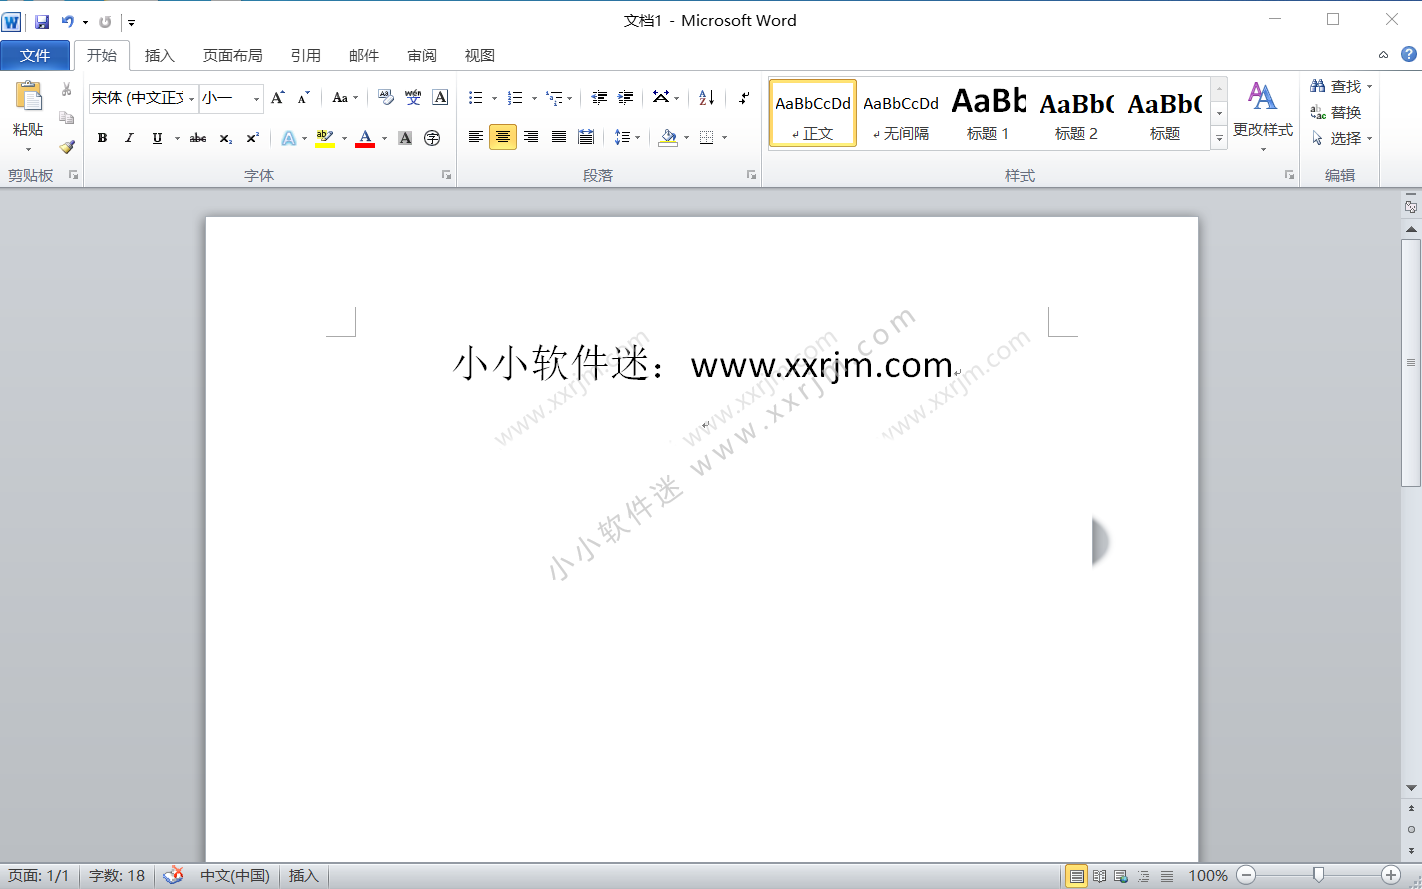Click the Format Painter brush icon
This screenshot has height=889, width=1422.
(67, 146)
